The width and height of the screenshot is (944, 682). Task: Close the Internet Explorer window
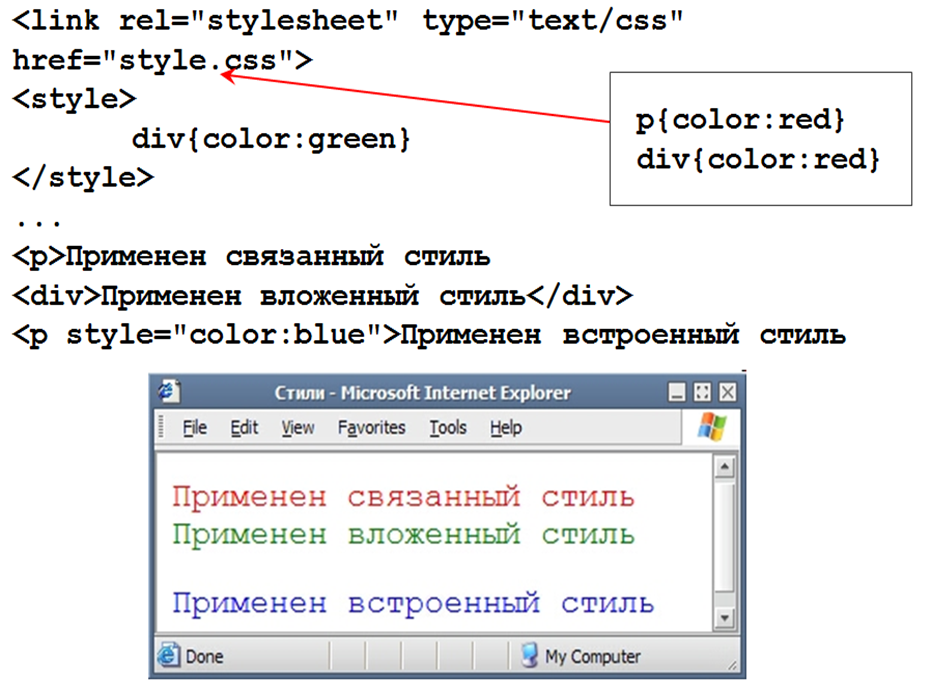(x=727, y=392)
